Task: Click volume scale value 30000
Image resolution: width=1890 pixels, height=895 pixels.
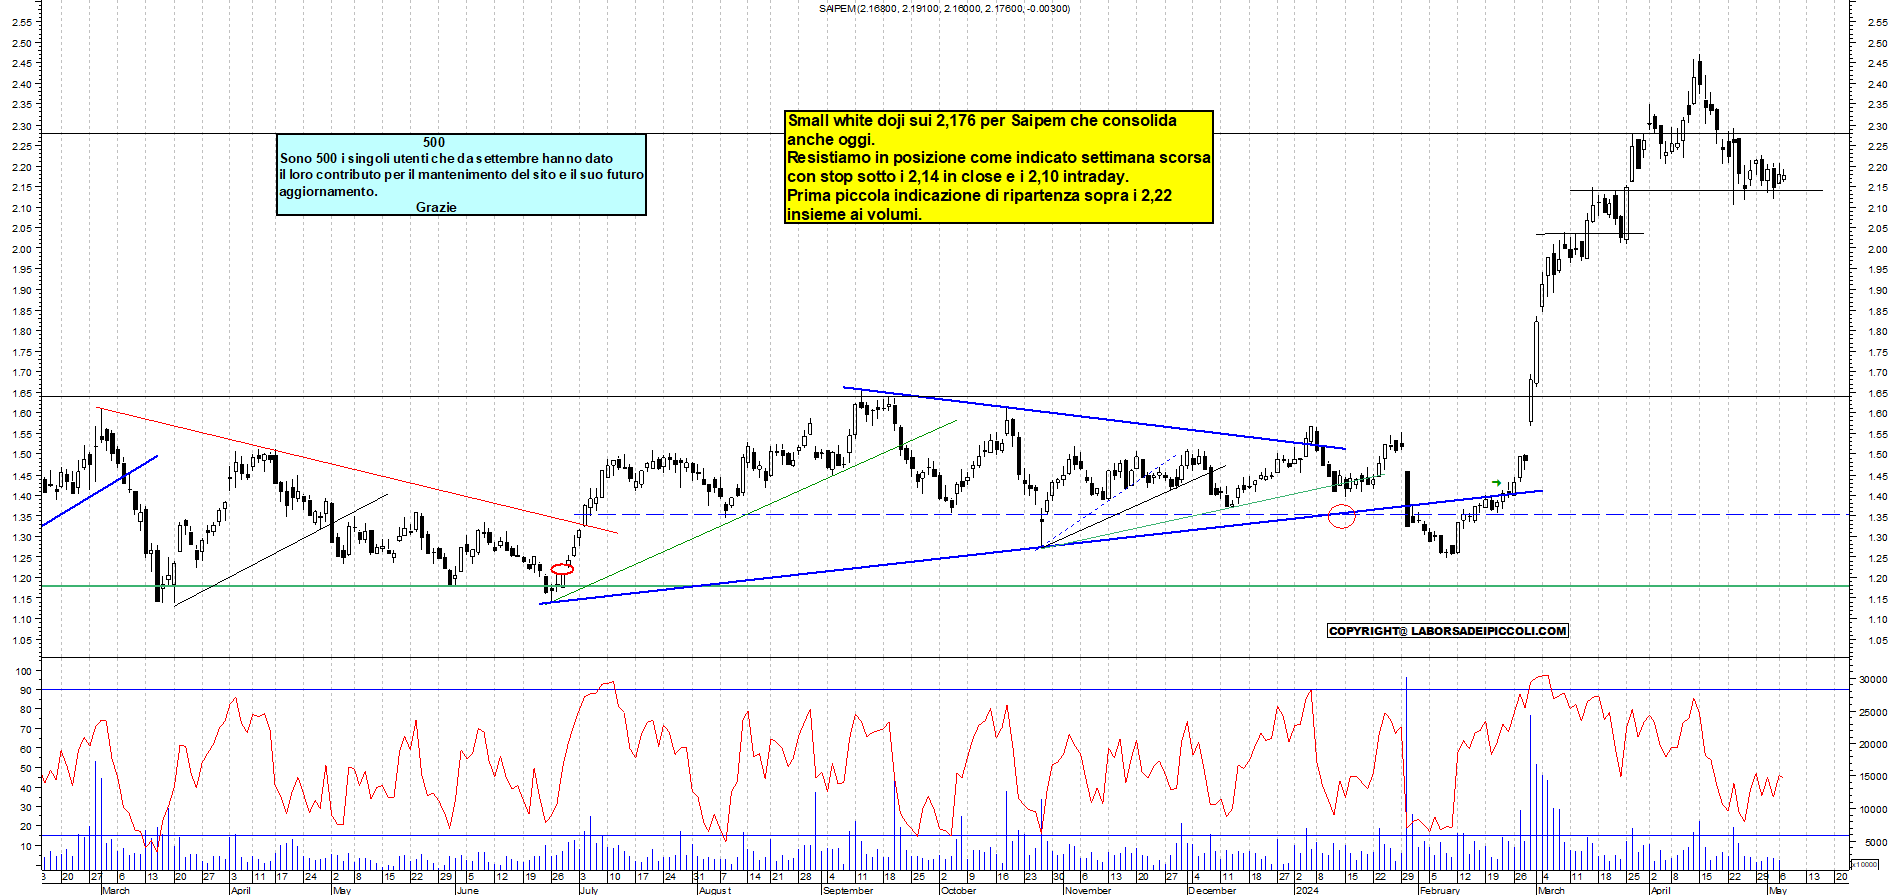Action: [x=1873, y=679]
